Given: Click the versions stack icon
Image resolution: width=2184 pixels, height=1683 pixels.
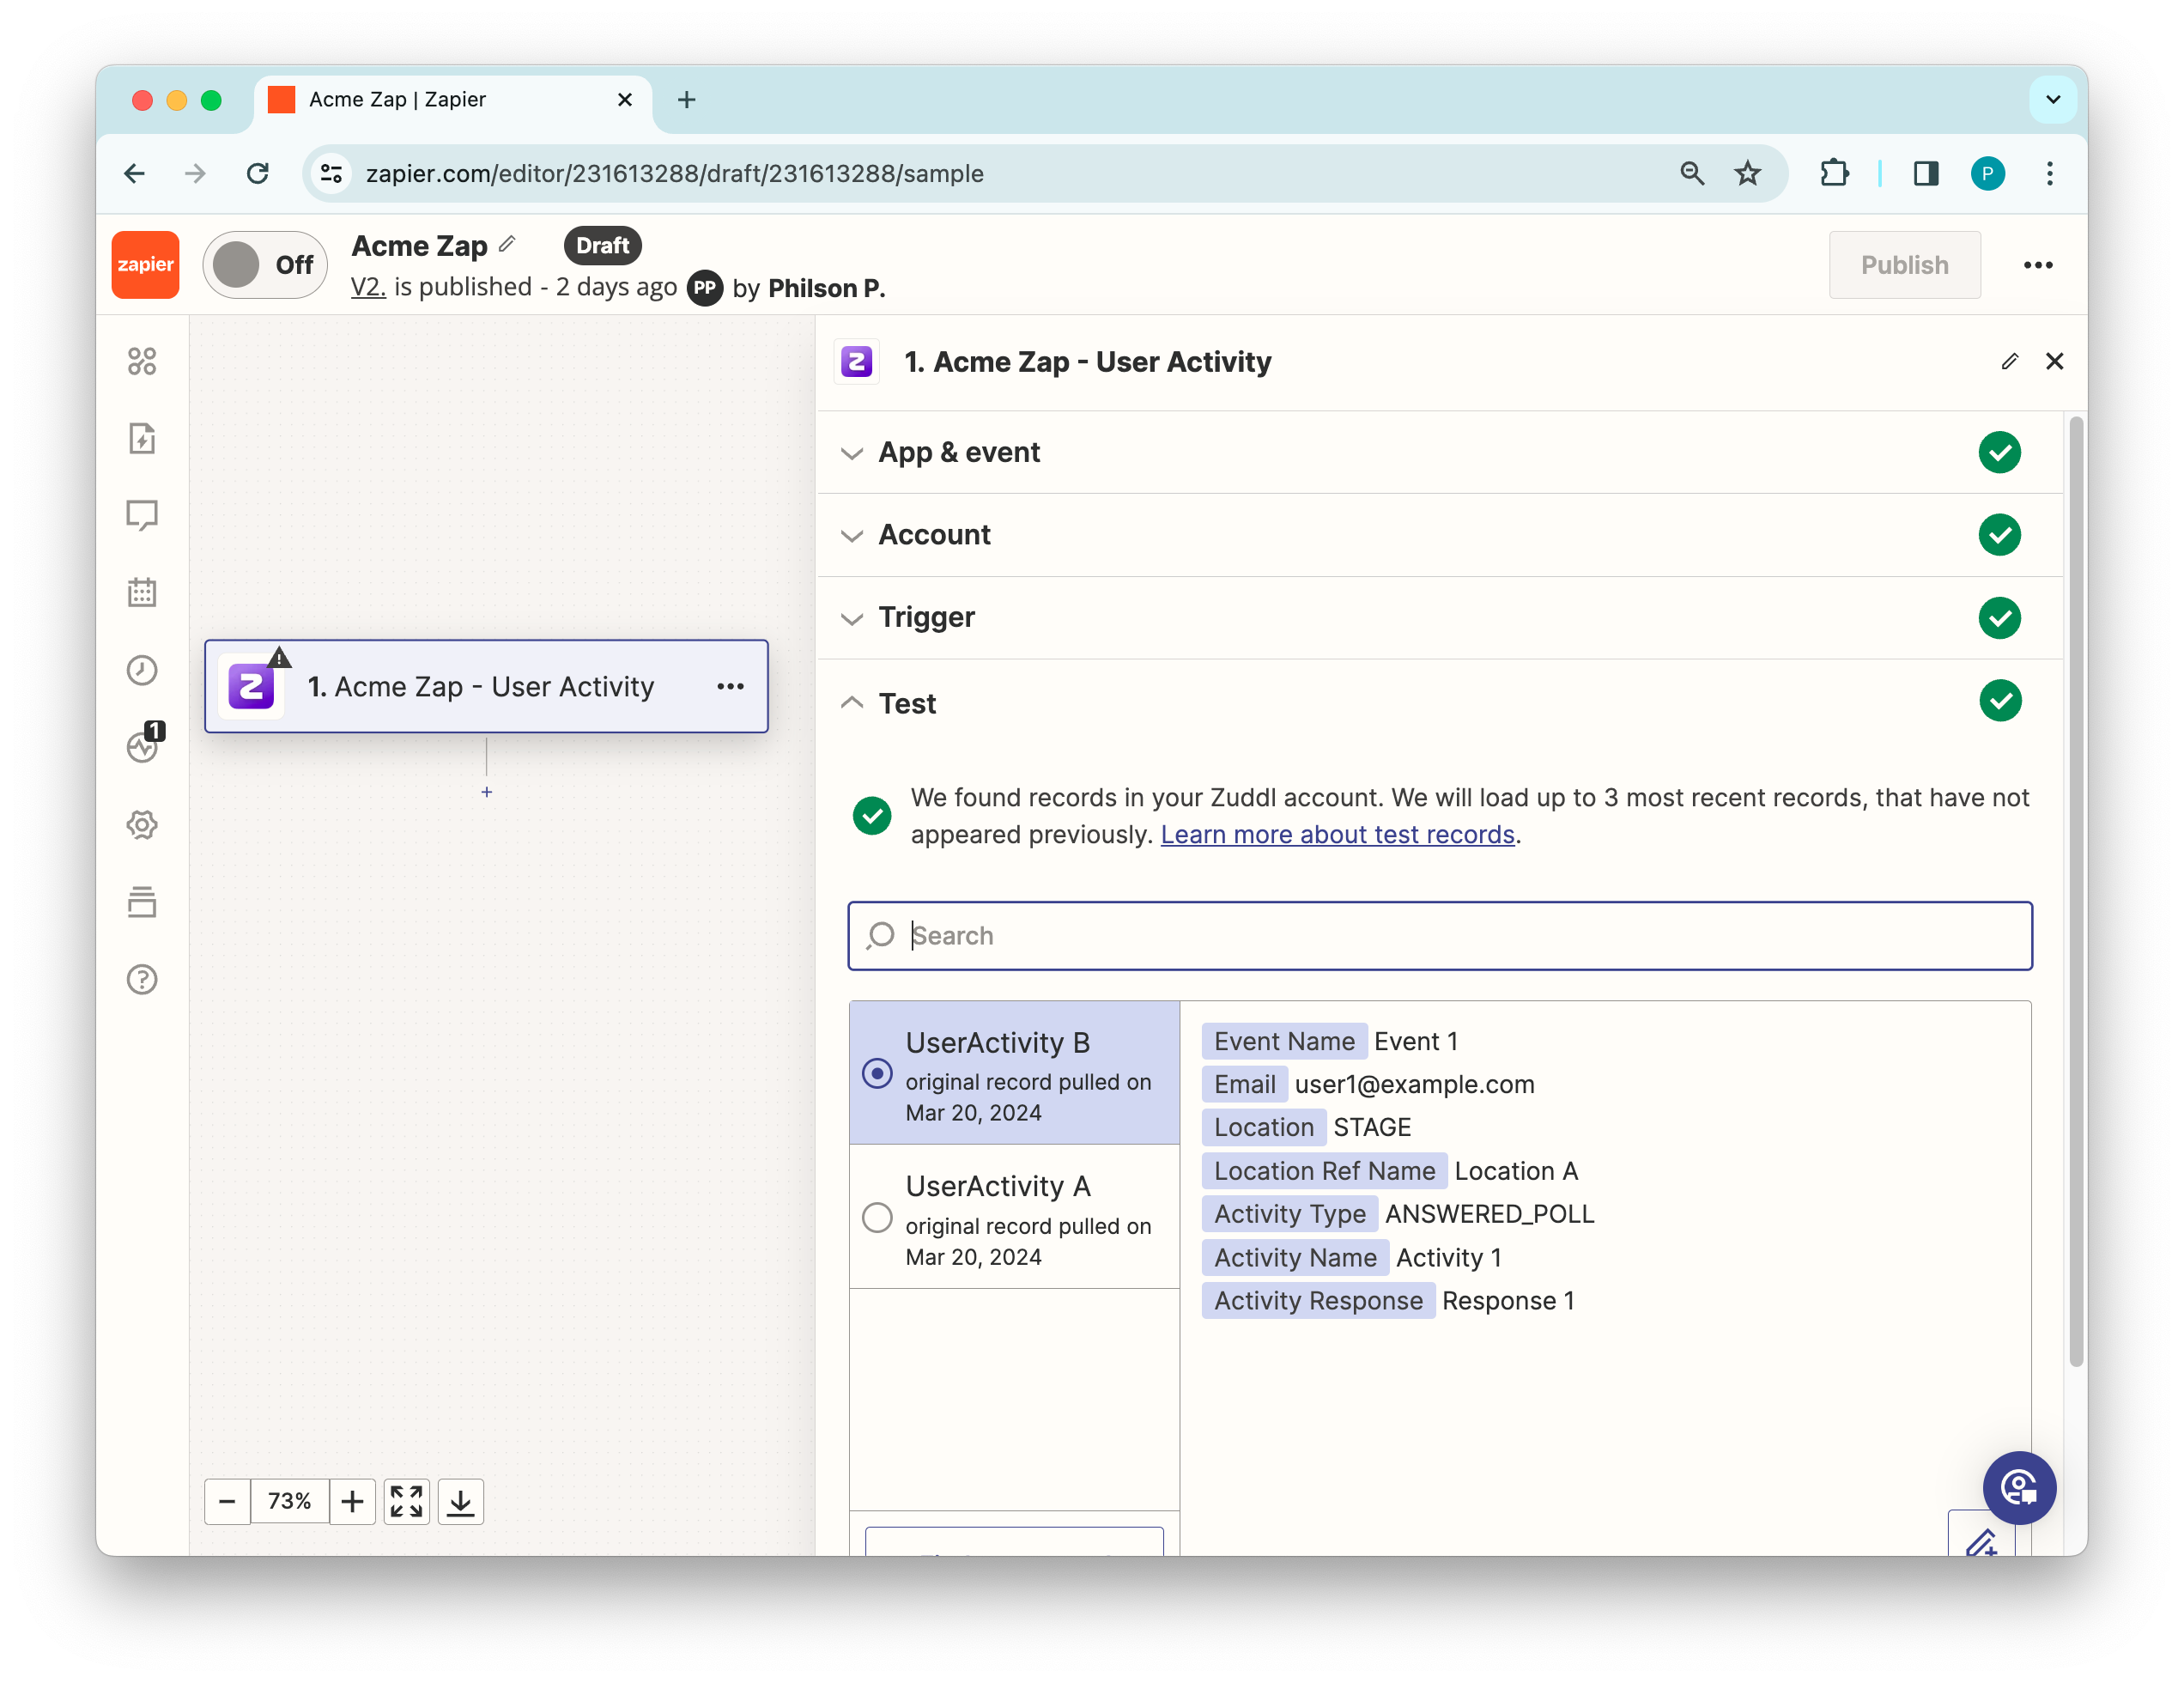Looking at the screenshot, I should point(142,902).
